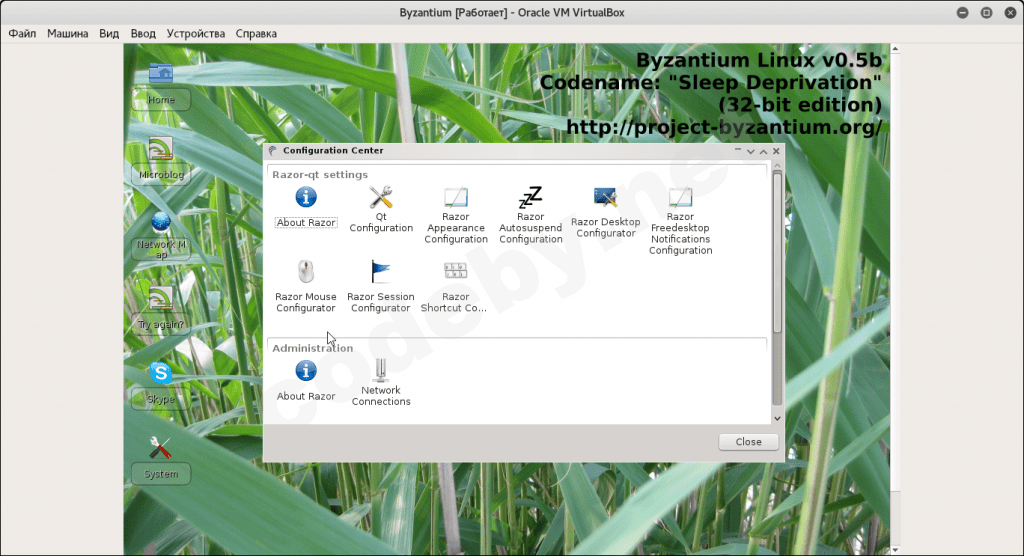Click the VirtualBox viewport scroll down arrow
The image size is (1024, 556).
(895, 550)
